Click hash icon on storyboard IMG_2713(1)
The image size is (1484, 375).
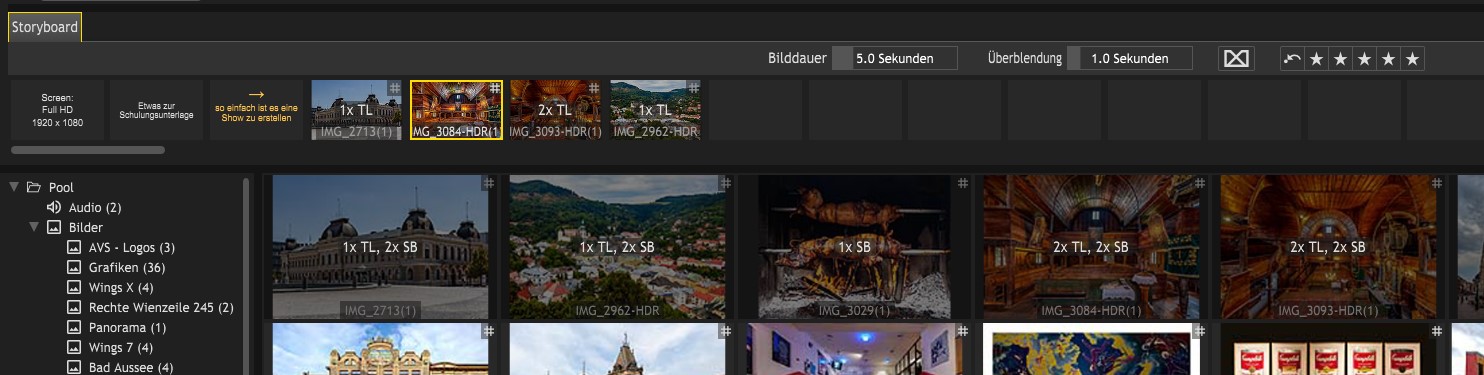point(395,88)
